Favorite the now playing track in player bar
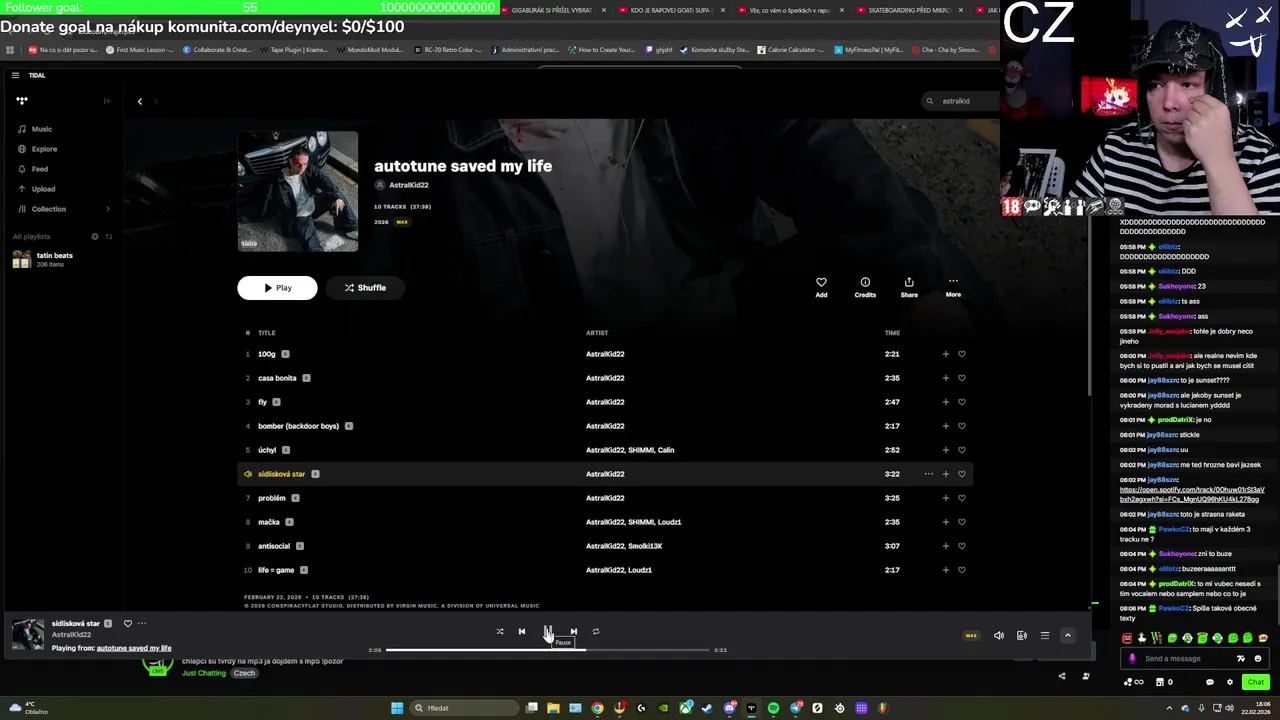 click(127, 624)
